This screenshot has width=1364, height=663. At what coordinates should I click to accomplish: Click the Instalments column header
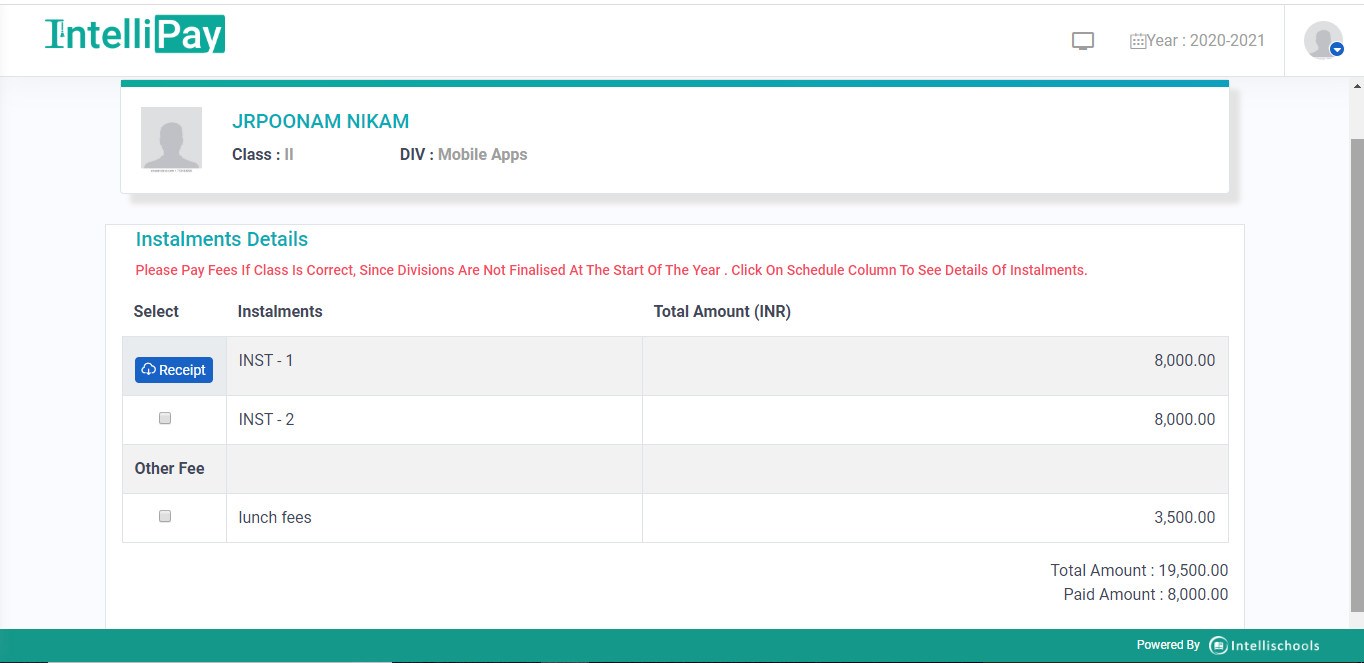click(x=280, y=312)
